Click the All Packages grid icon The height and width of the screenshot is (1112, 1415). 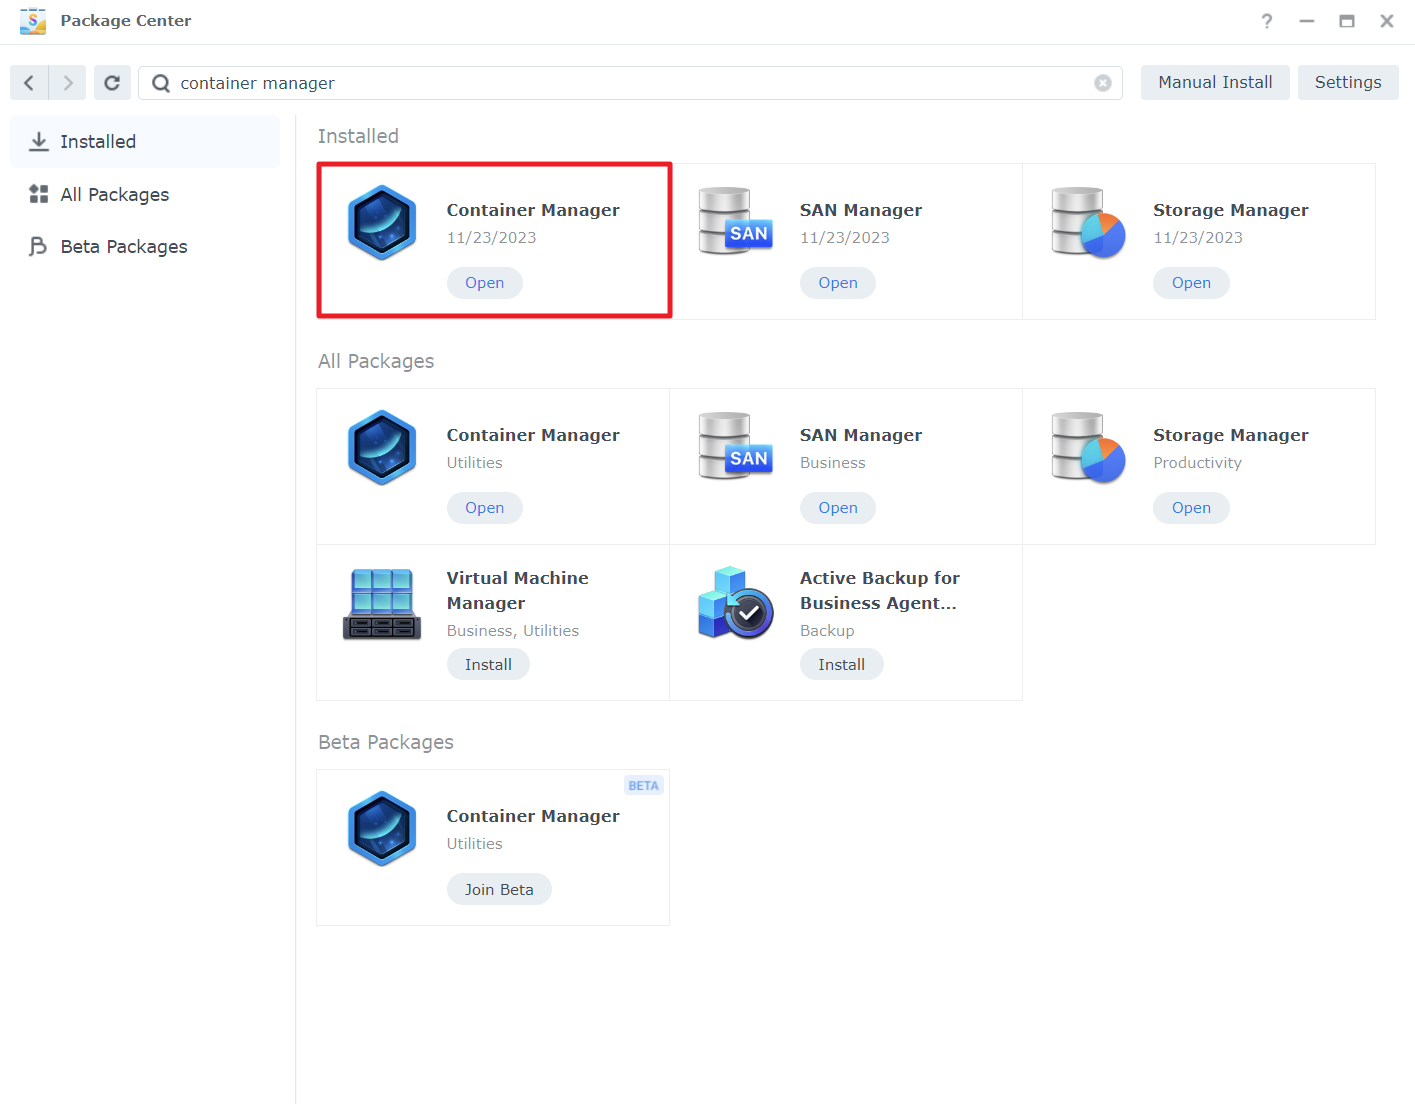[x=39, y=194]
